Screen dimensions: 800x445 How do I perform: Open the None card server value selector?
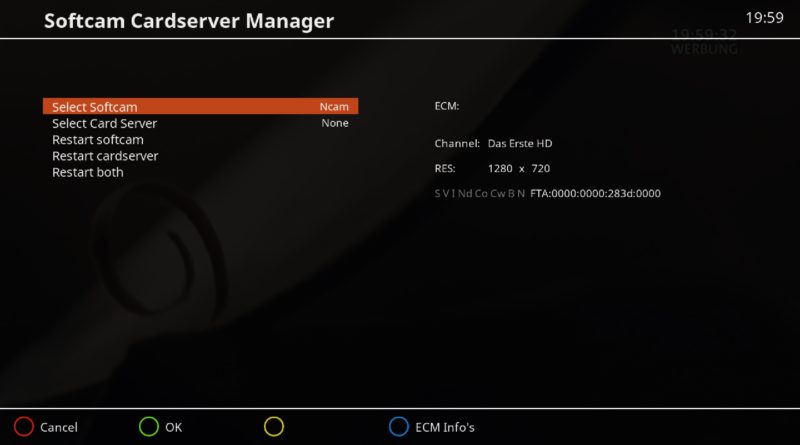335,123
